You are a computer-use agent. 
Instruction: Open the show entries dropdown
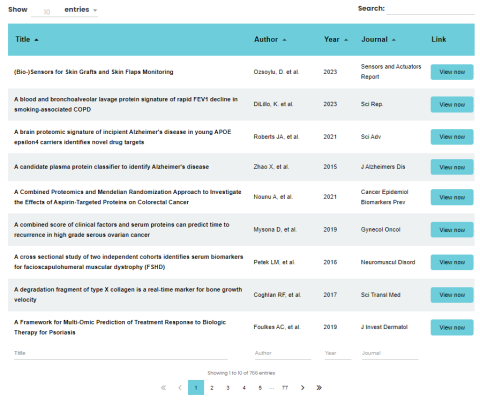coord(64,10)
